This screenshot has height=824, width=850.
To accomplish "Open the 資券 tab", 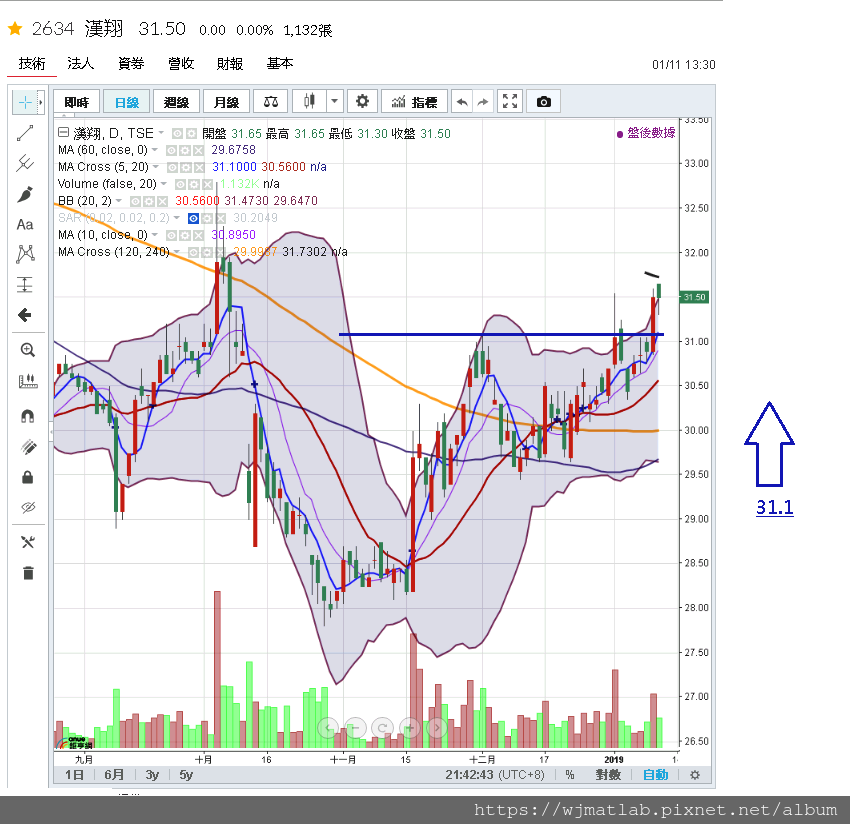I will click(x=131, y=63).
